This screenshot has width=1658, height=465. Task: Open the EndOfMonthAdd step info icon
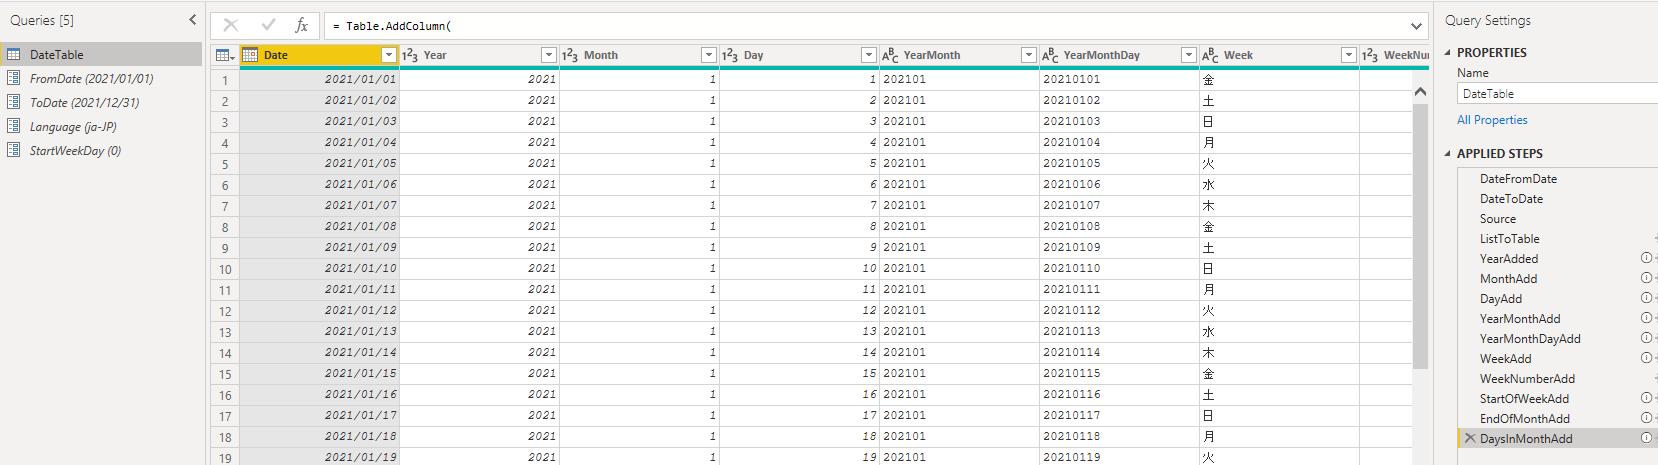pyautogui.click(x=1646, y=418)
